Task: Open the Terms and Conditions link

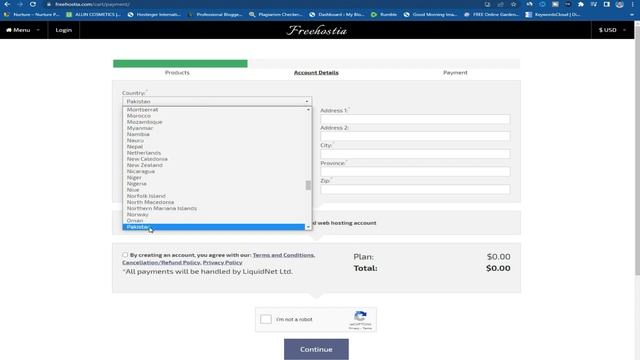Action: [283, 255]
